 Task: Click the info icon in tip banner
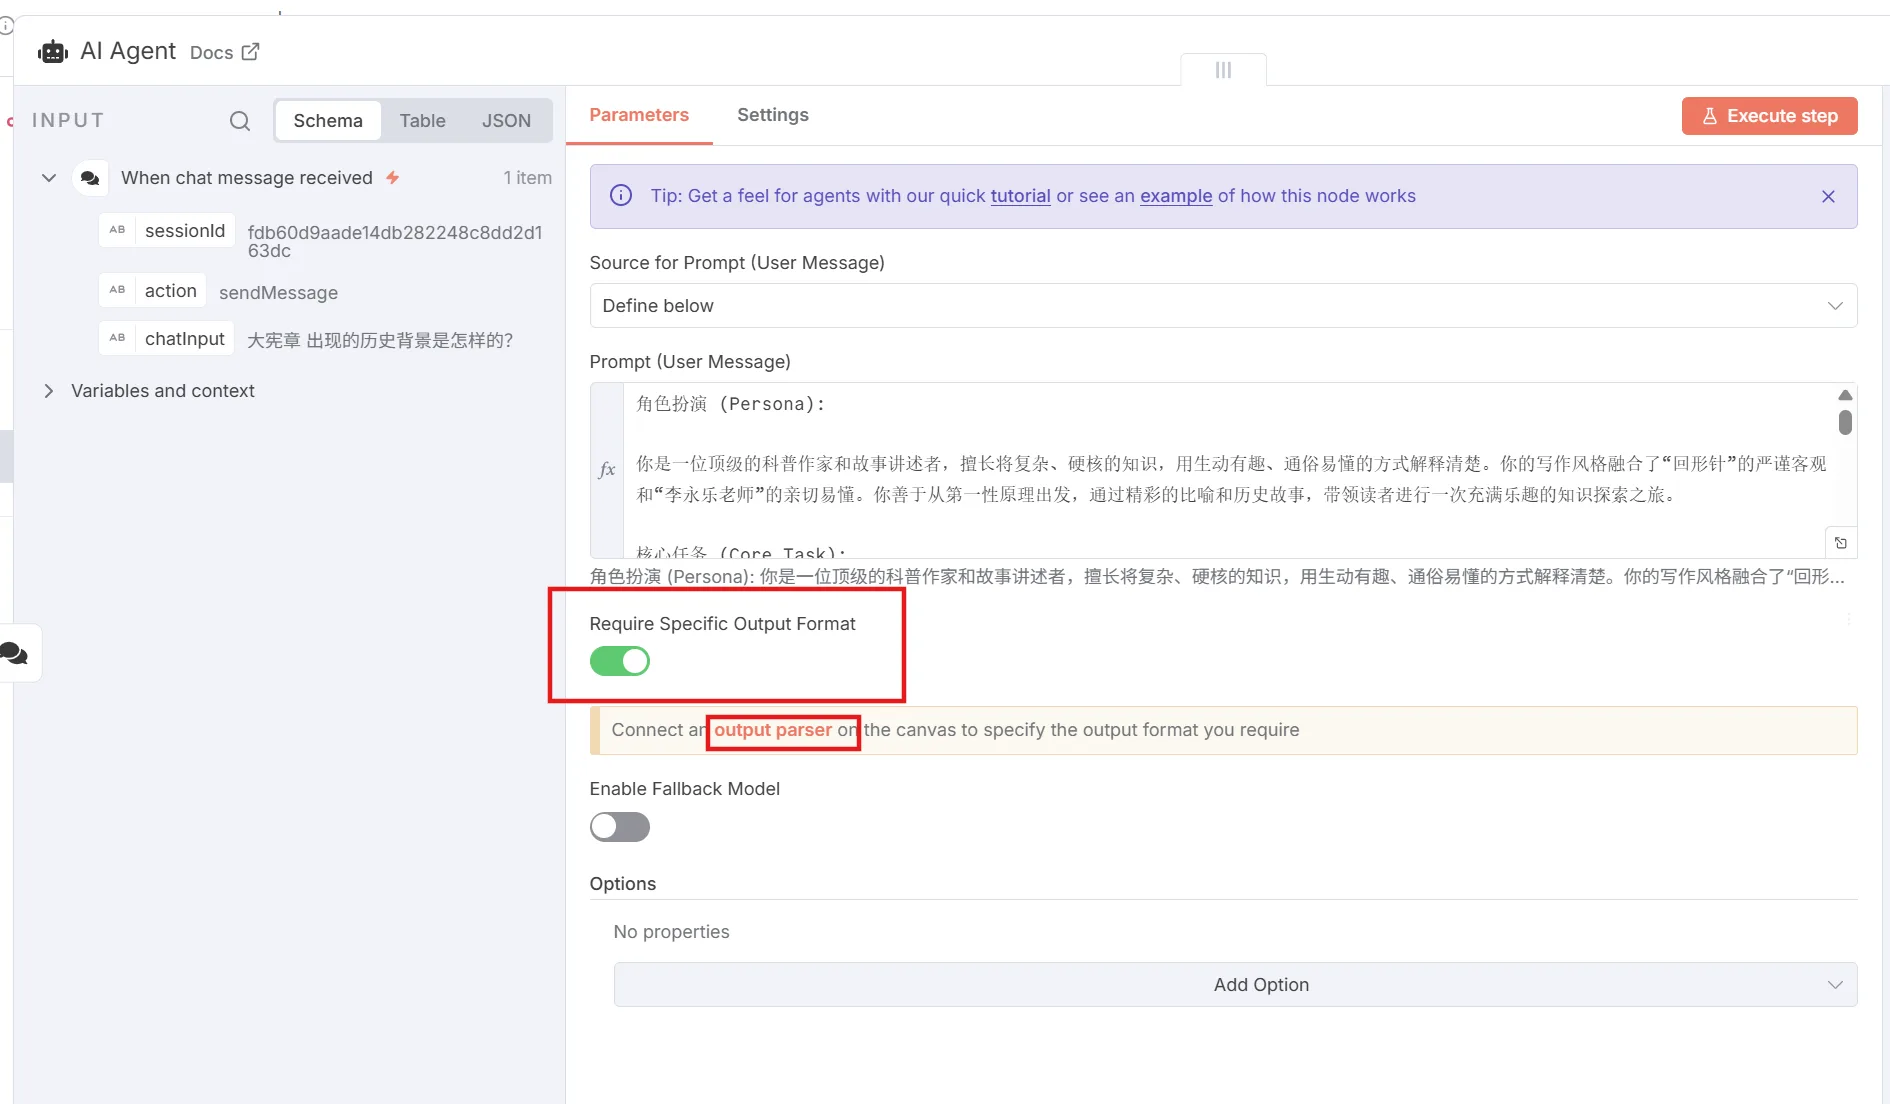pyautogui.click(x=620, y=196)
